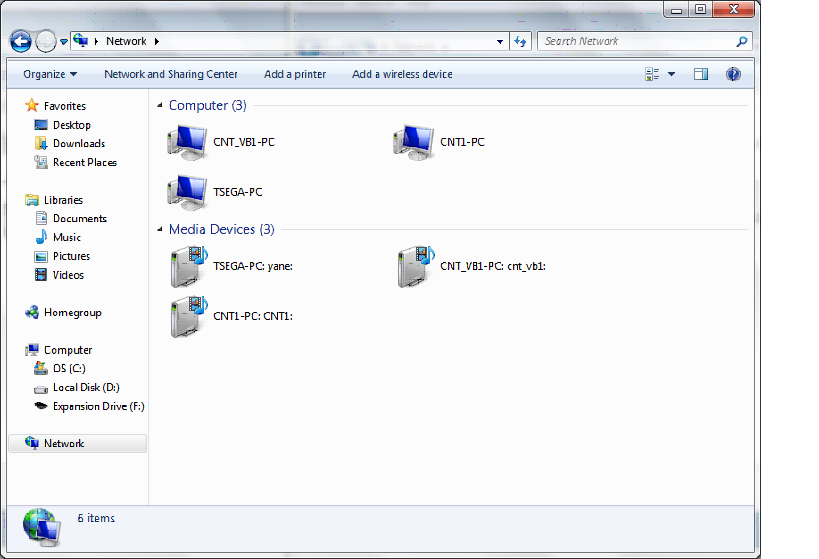Open Network and Sharing Center

point(171,74)
